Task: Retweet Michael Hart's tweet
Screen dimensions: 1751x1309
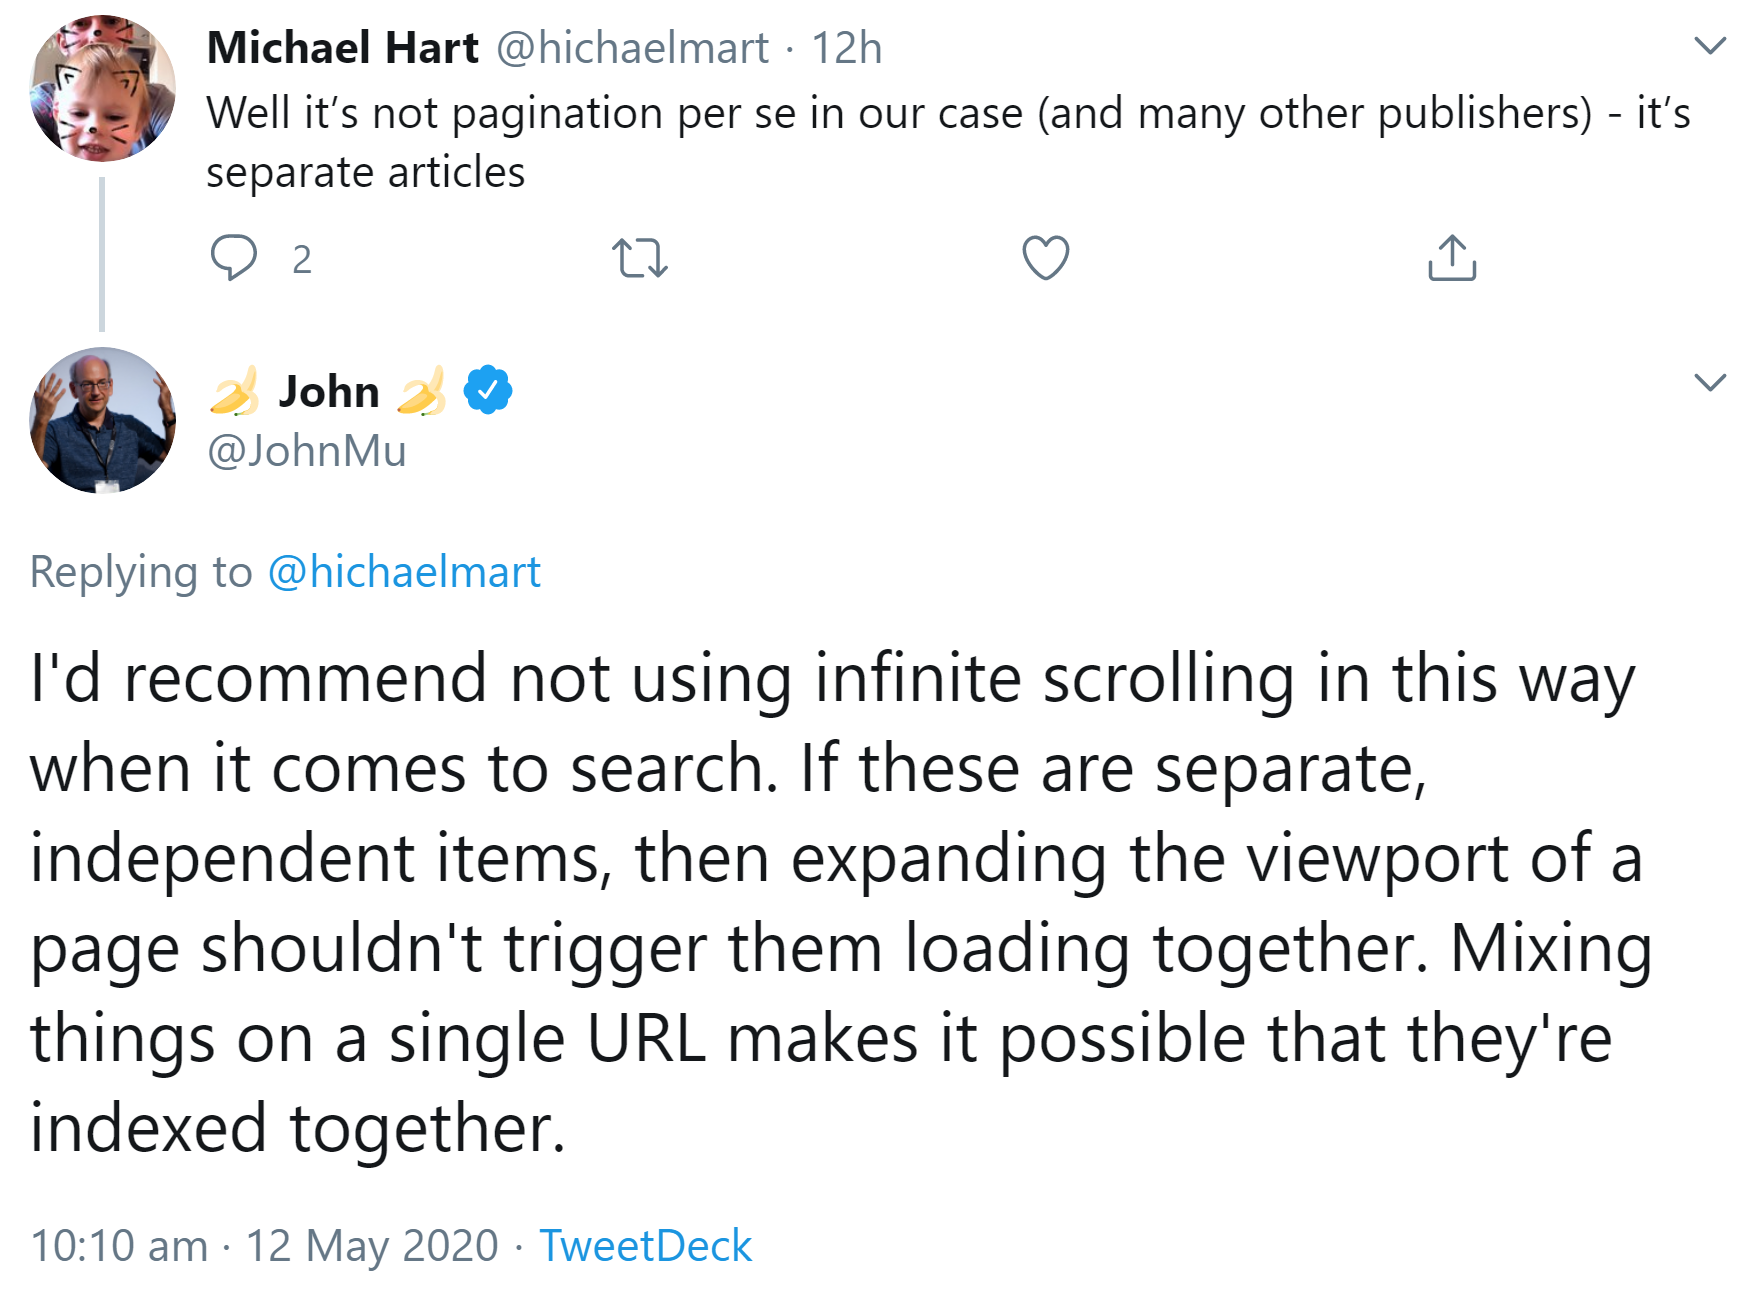Action: [x=639, y=258]
